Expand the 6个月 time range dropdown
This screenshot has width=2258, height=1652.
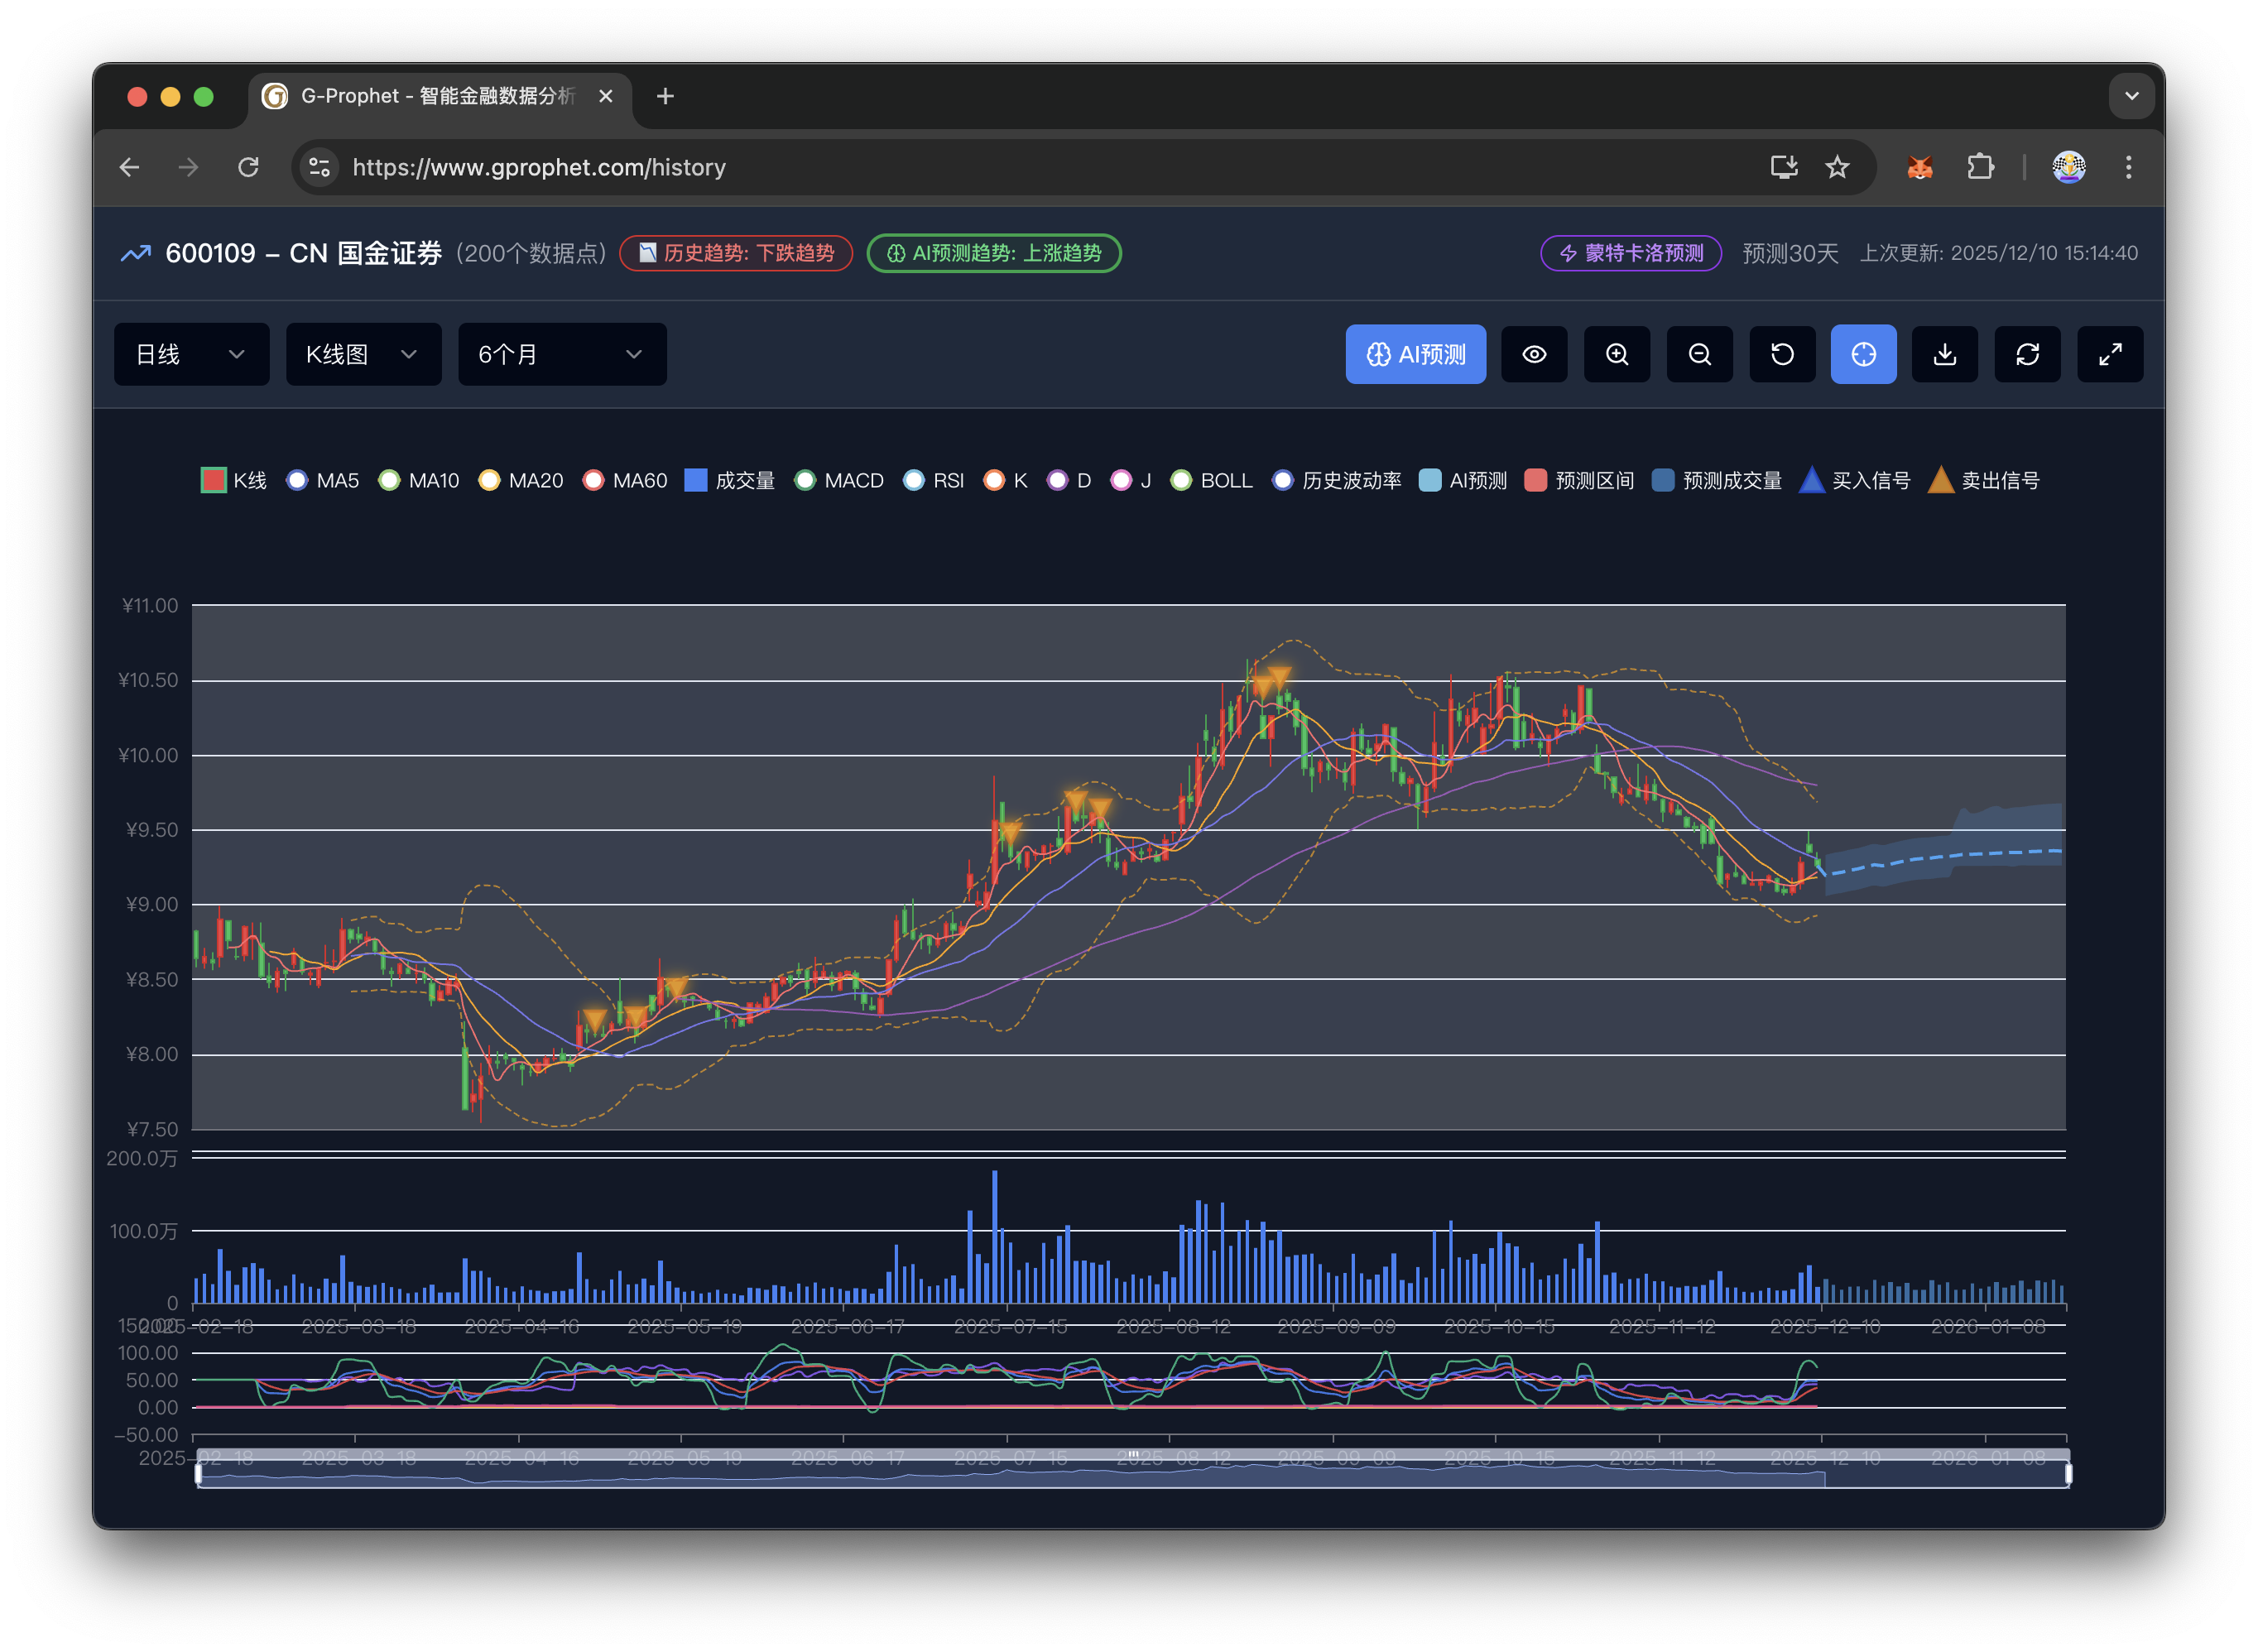(x=562, y=354)
